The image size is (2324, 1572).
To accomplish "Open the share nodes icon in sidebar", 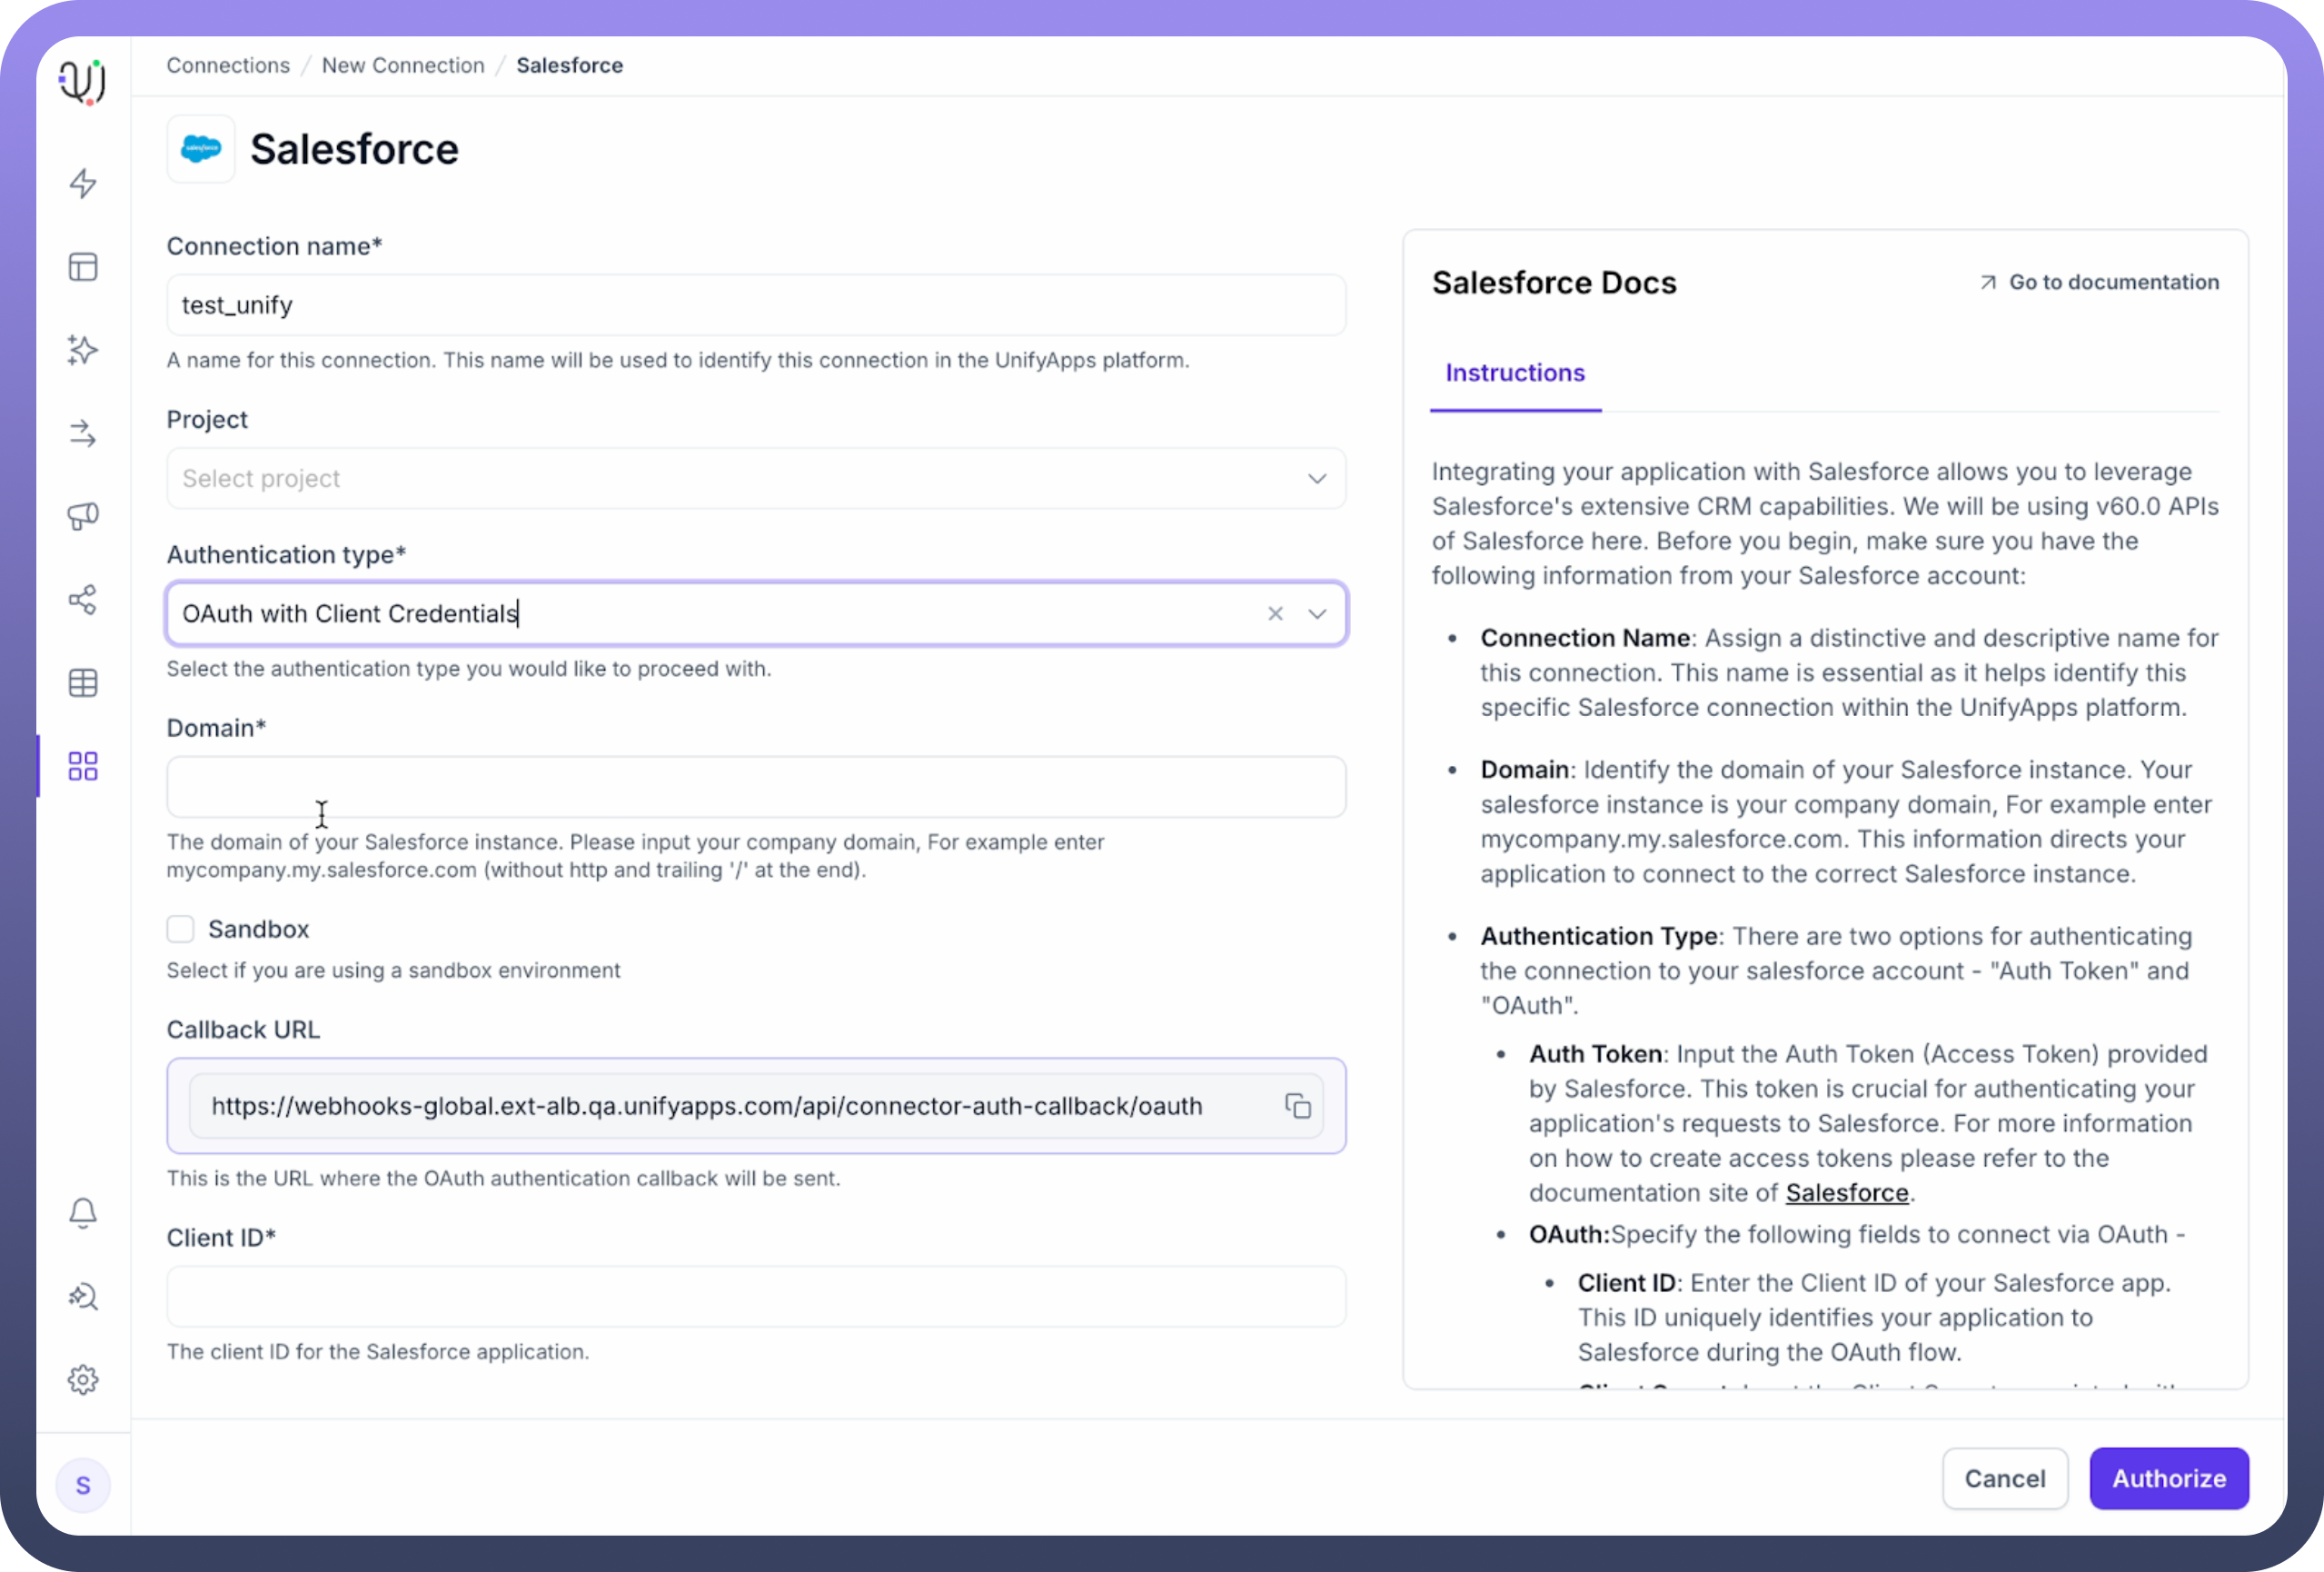I will 83,600.
